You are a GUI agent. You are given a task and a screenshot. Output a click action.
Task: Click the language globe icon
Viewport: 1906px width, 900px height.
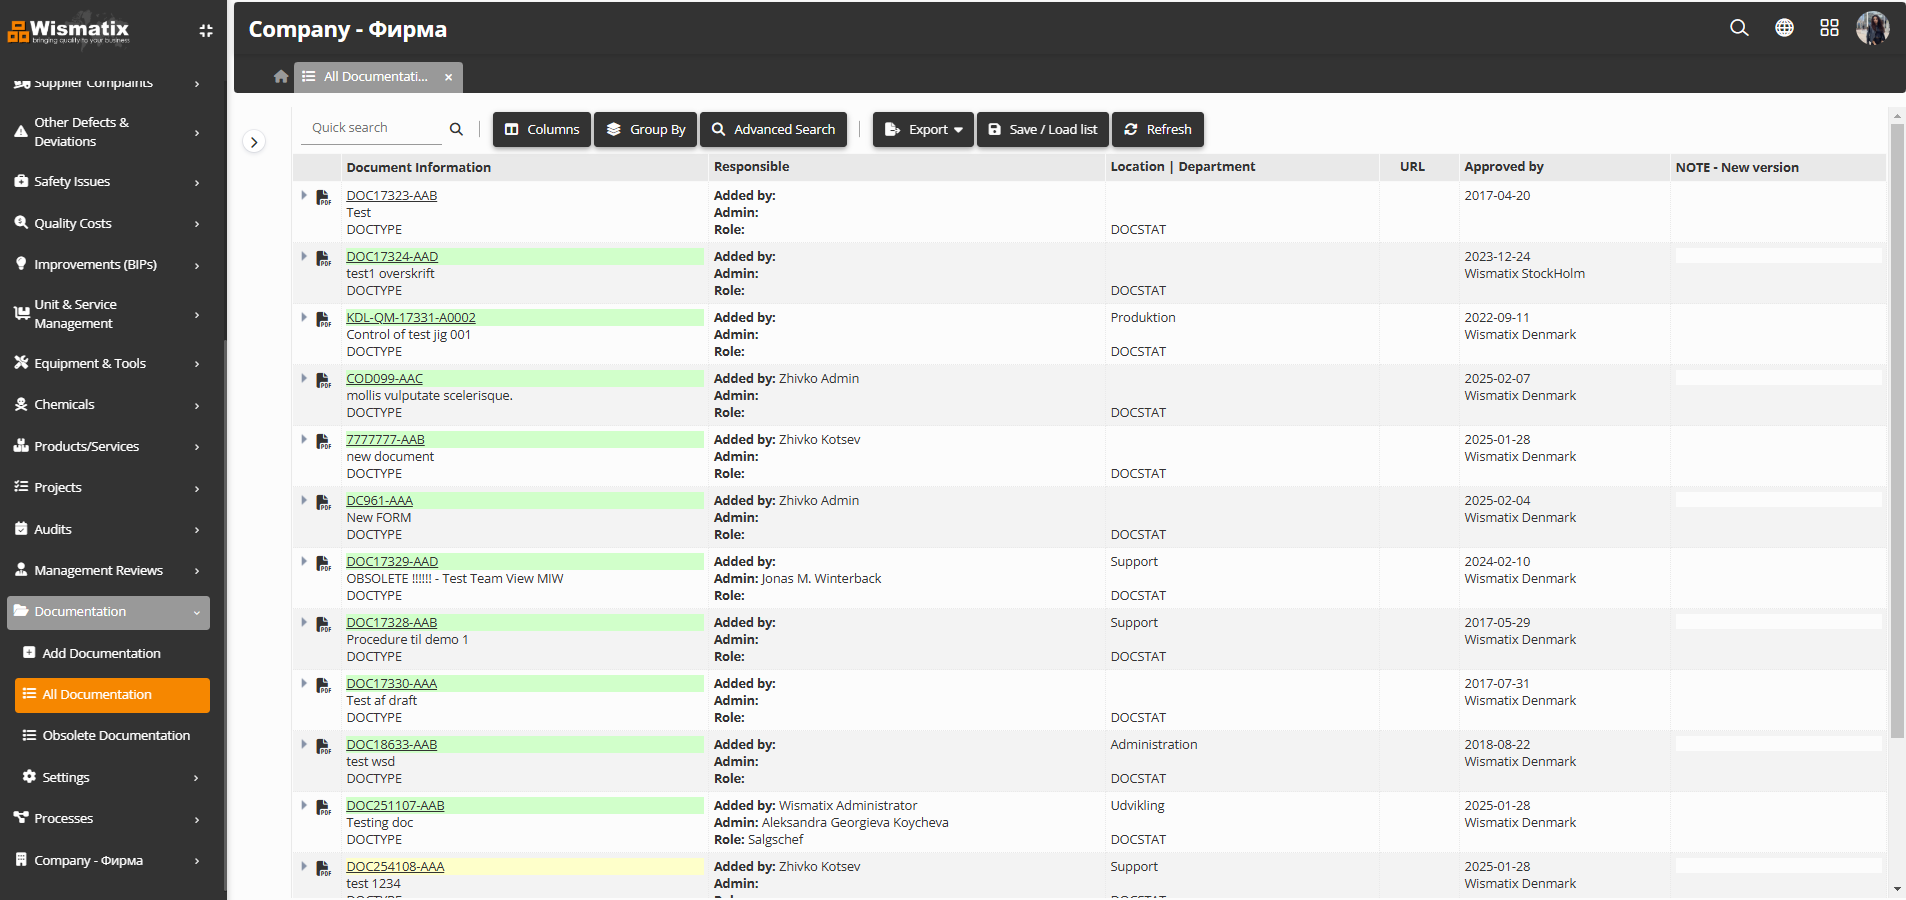pos(1784,28)
